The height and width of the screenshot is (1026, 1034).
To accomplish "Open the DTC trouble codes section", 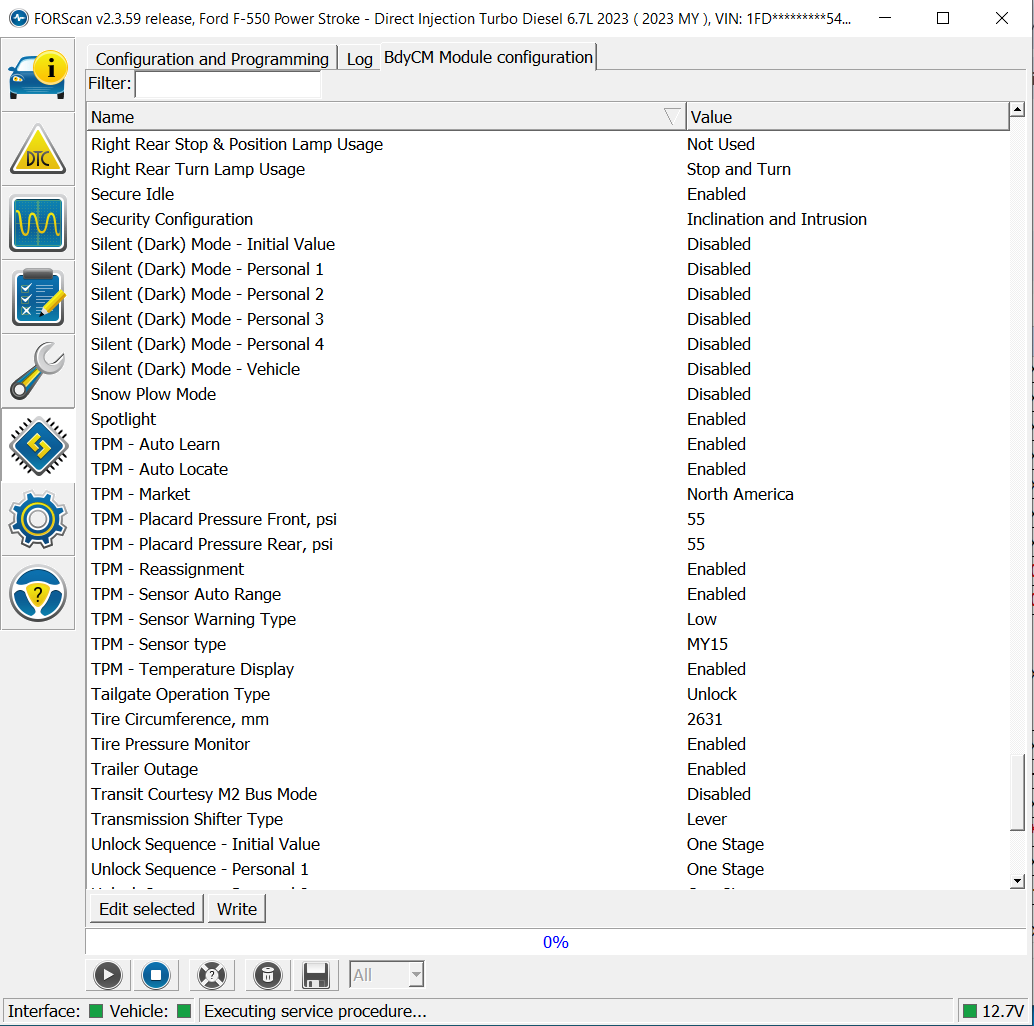I will [x=38, y=149].
